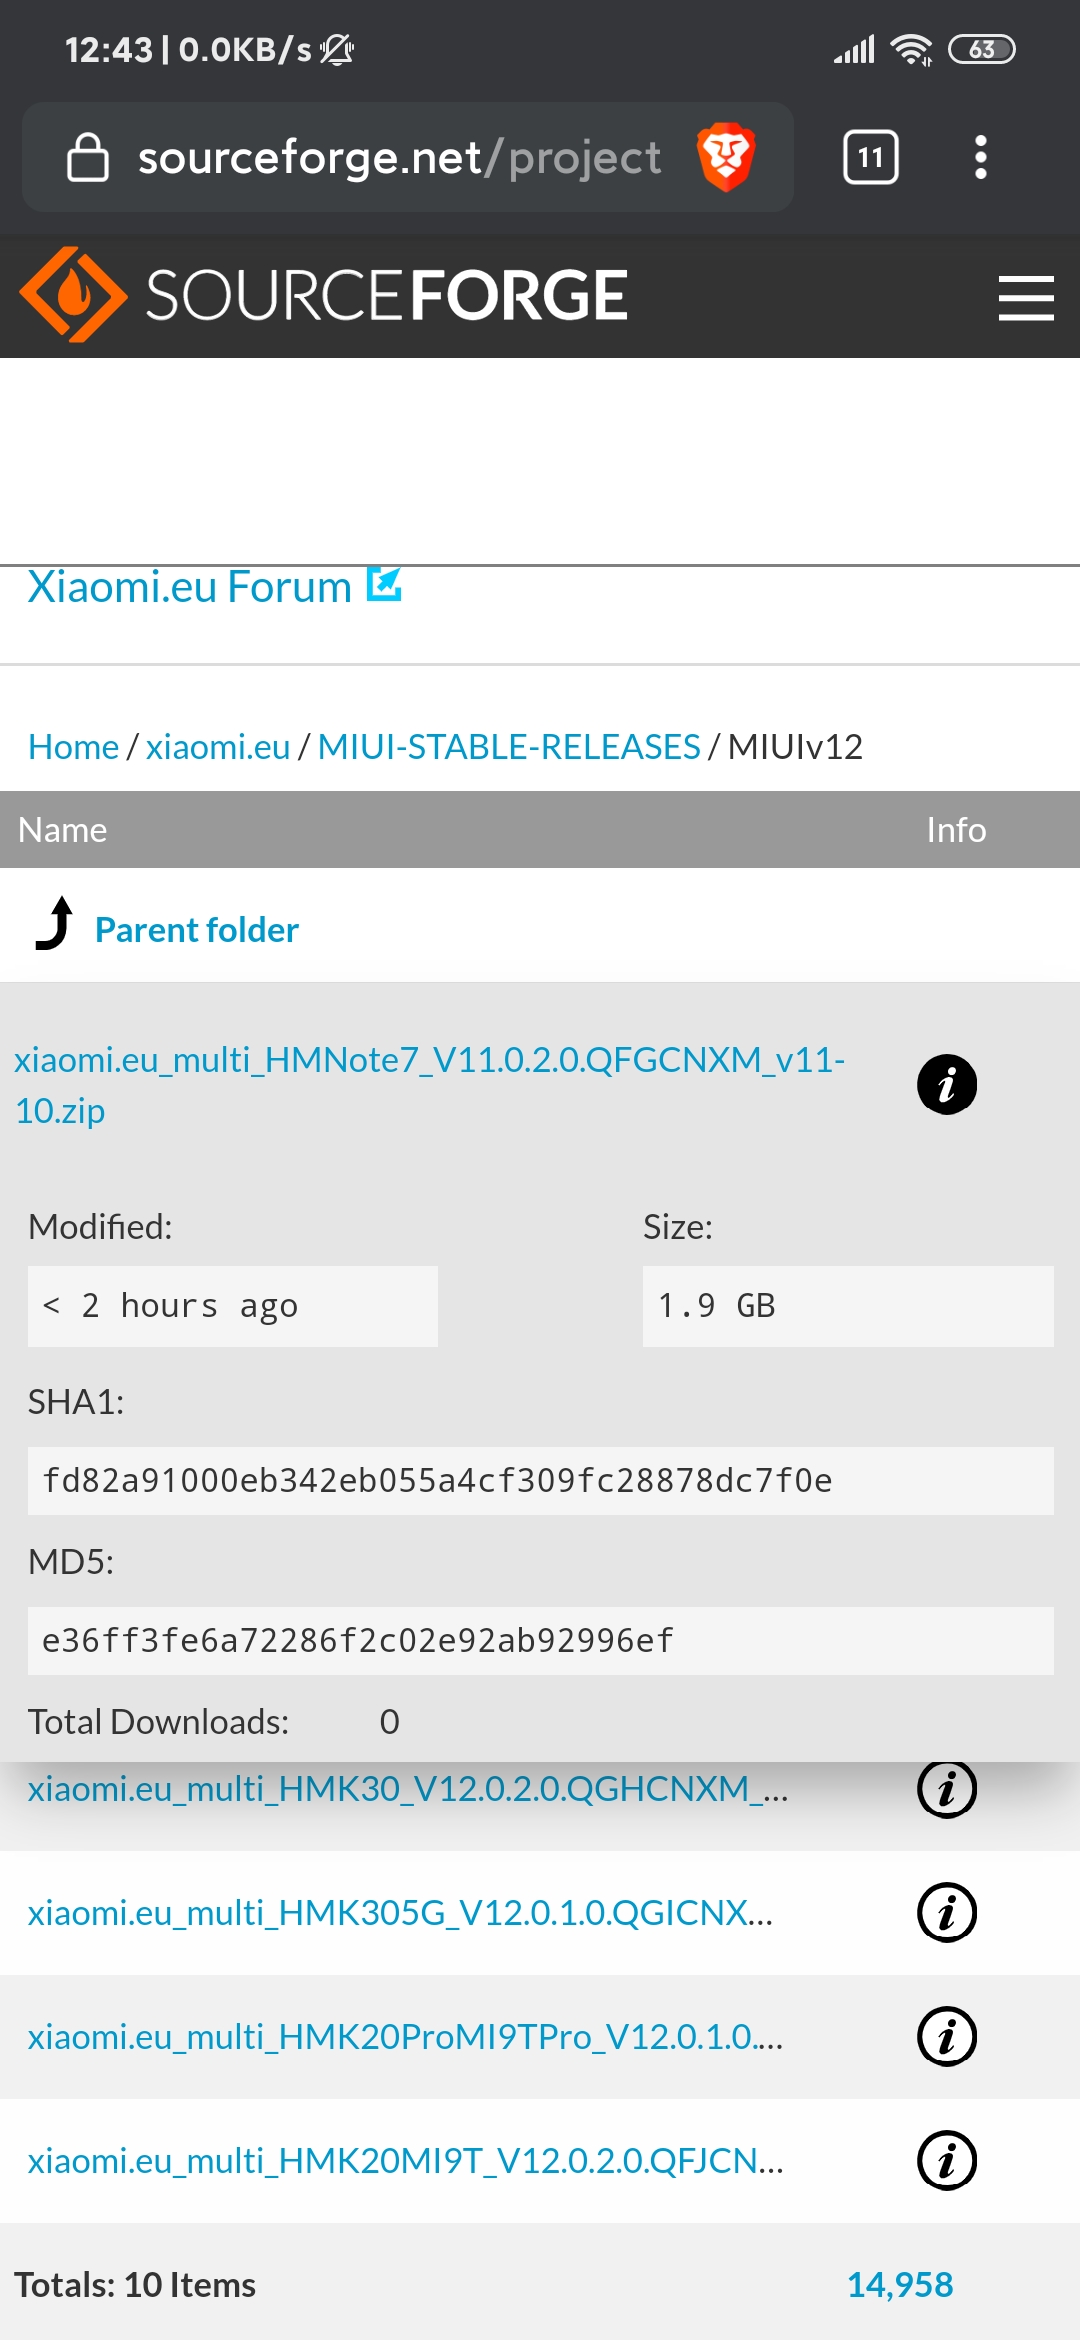Open the MIUI-STABLE-RELEASES breadcrumb
This screenshot has width=1080, height=2340.
(508, 747)
